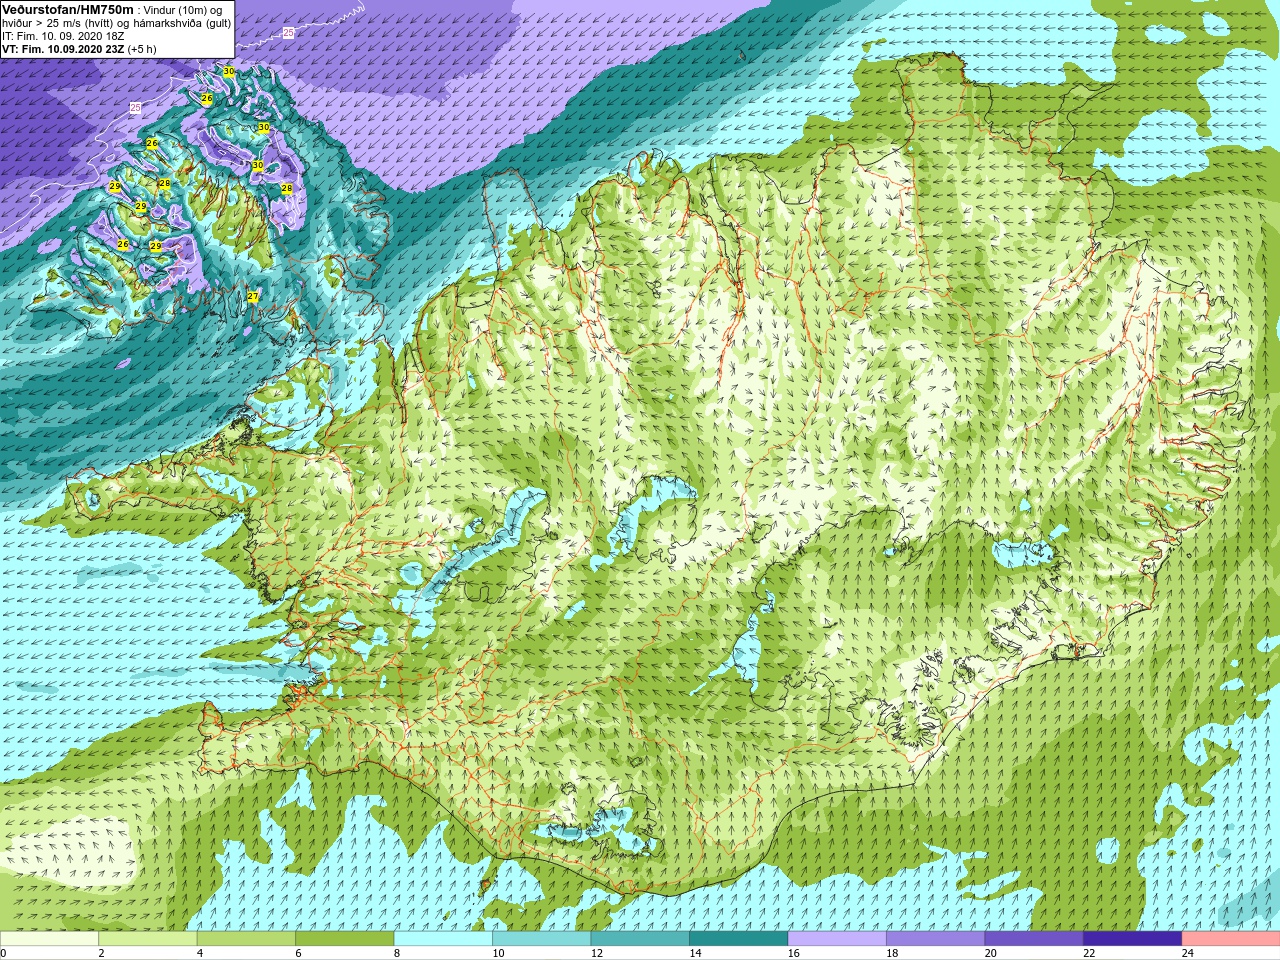1280x960 pixels.
Task: Click the legend scale number 12
Action: coord(597,953)
